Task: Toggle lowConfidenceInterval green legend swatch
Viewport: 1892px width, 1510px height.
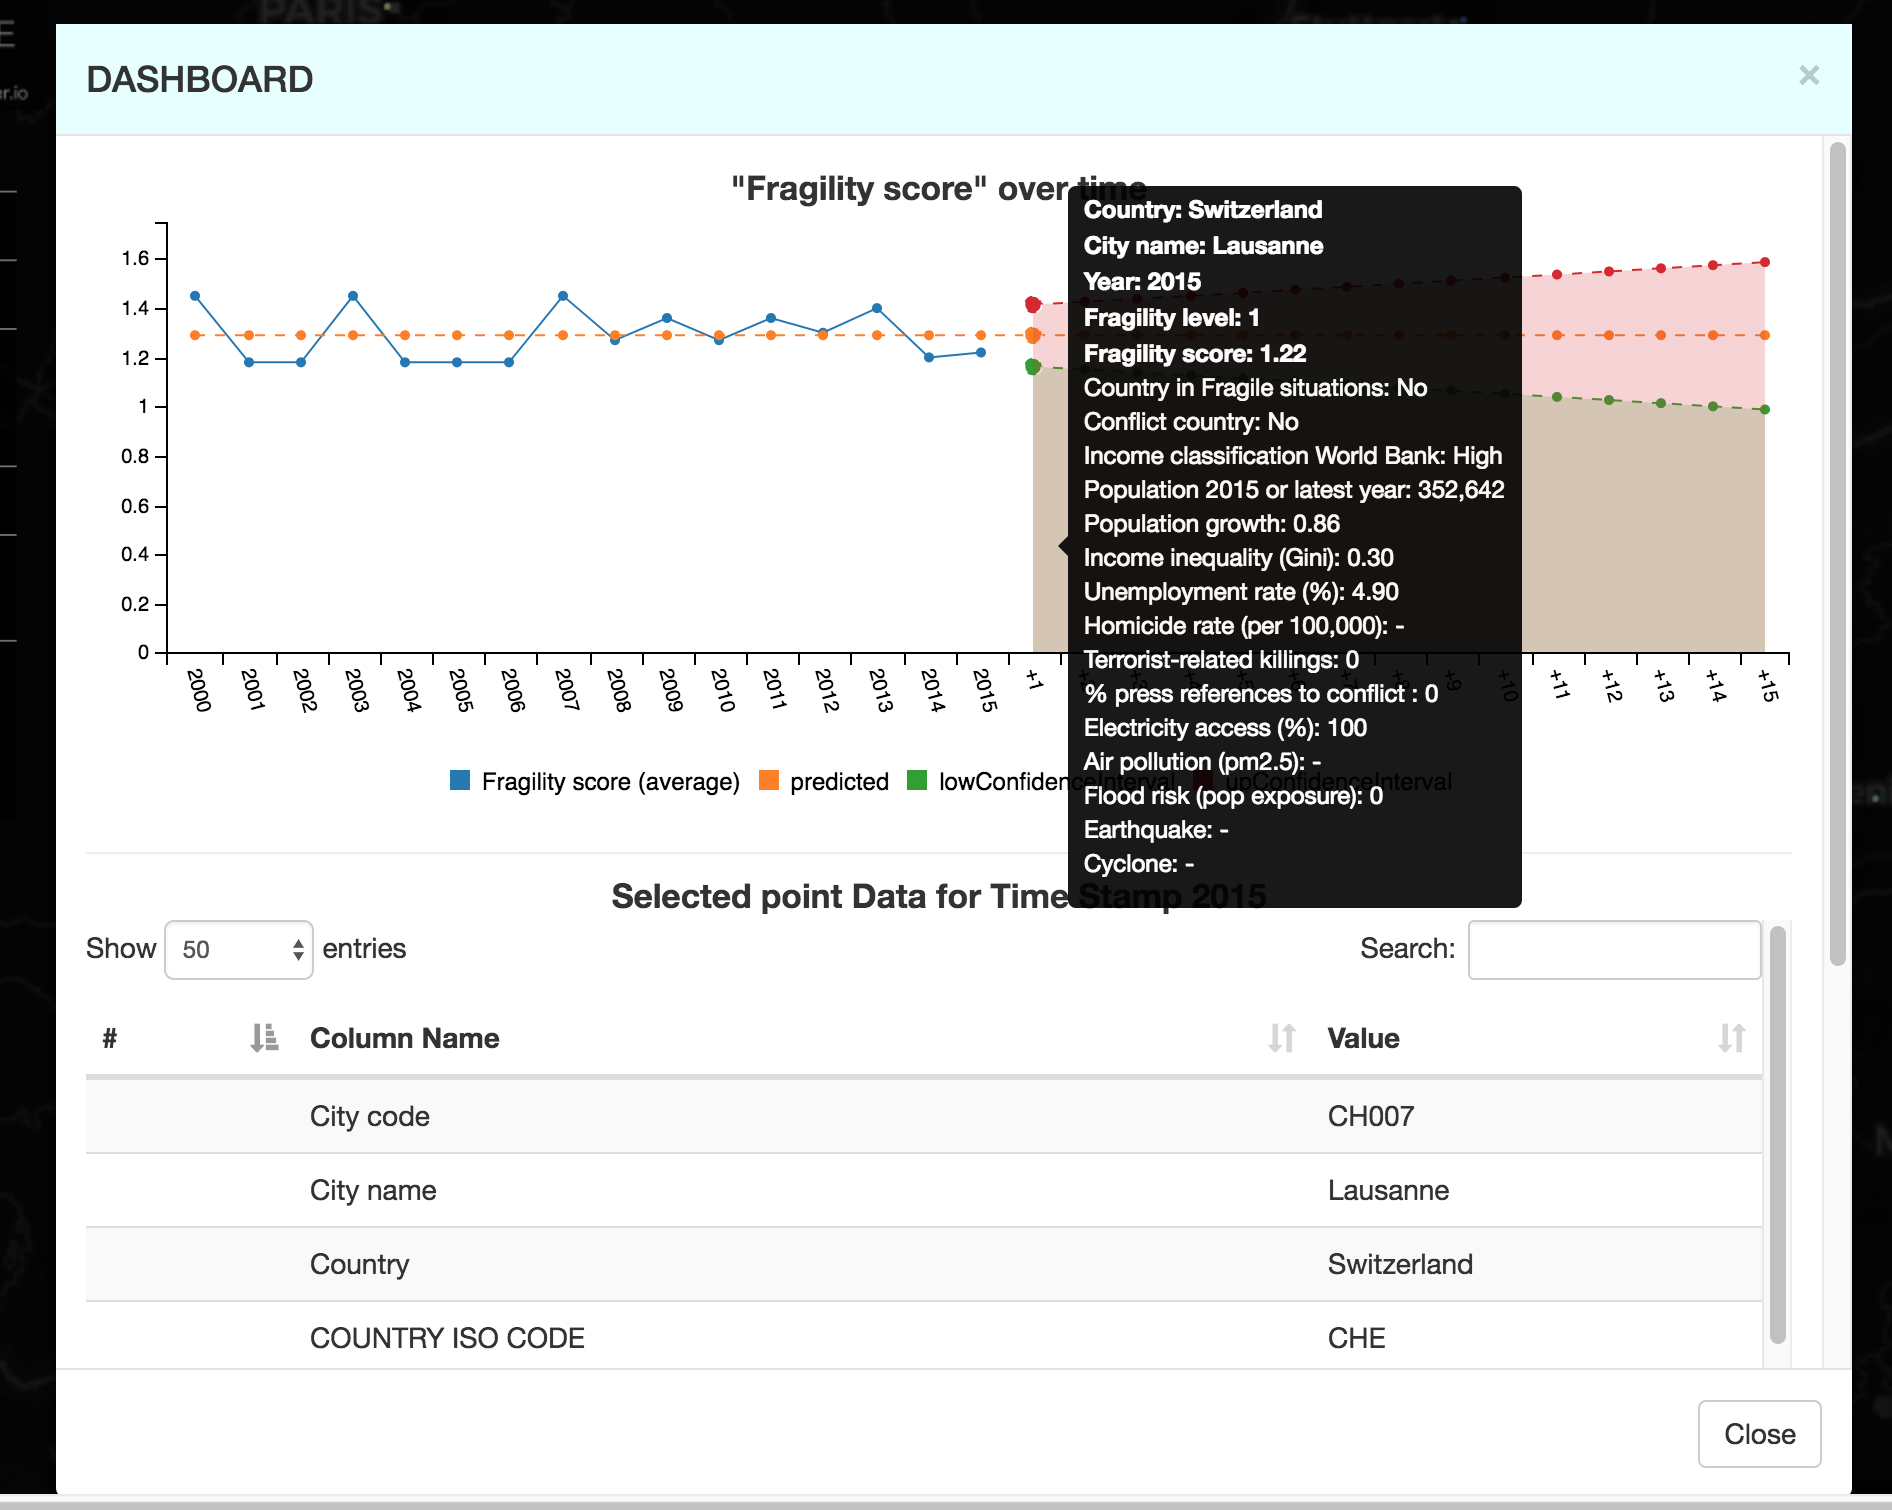Action: [917, 781]
